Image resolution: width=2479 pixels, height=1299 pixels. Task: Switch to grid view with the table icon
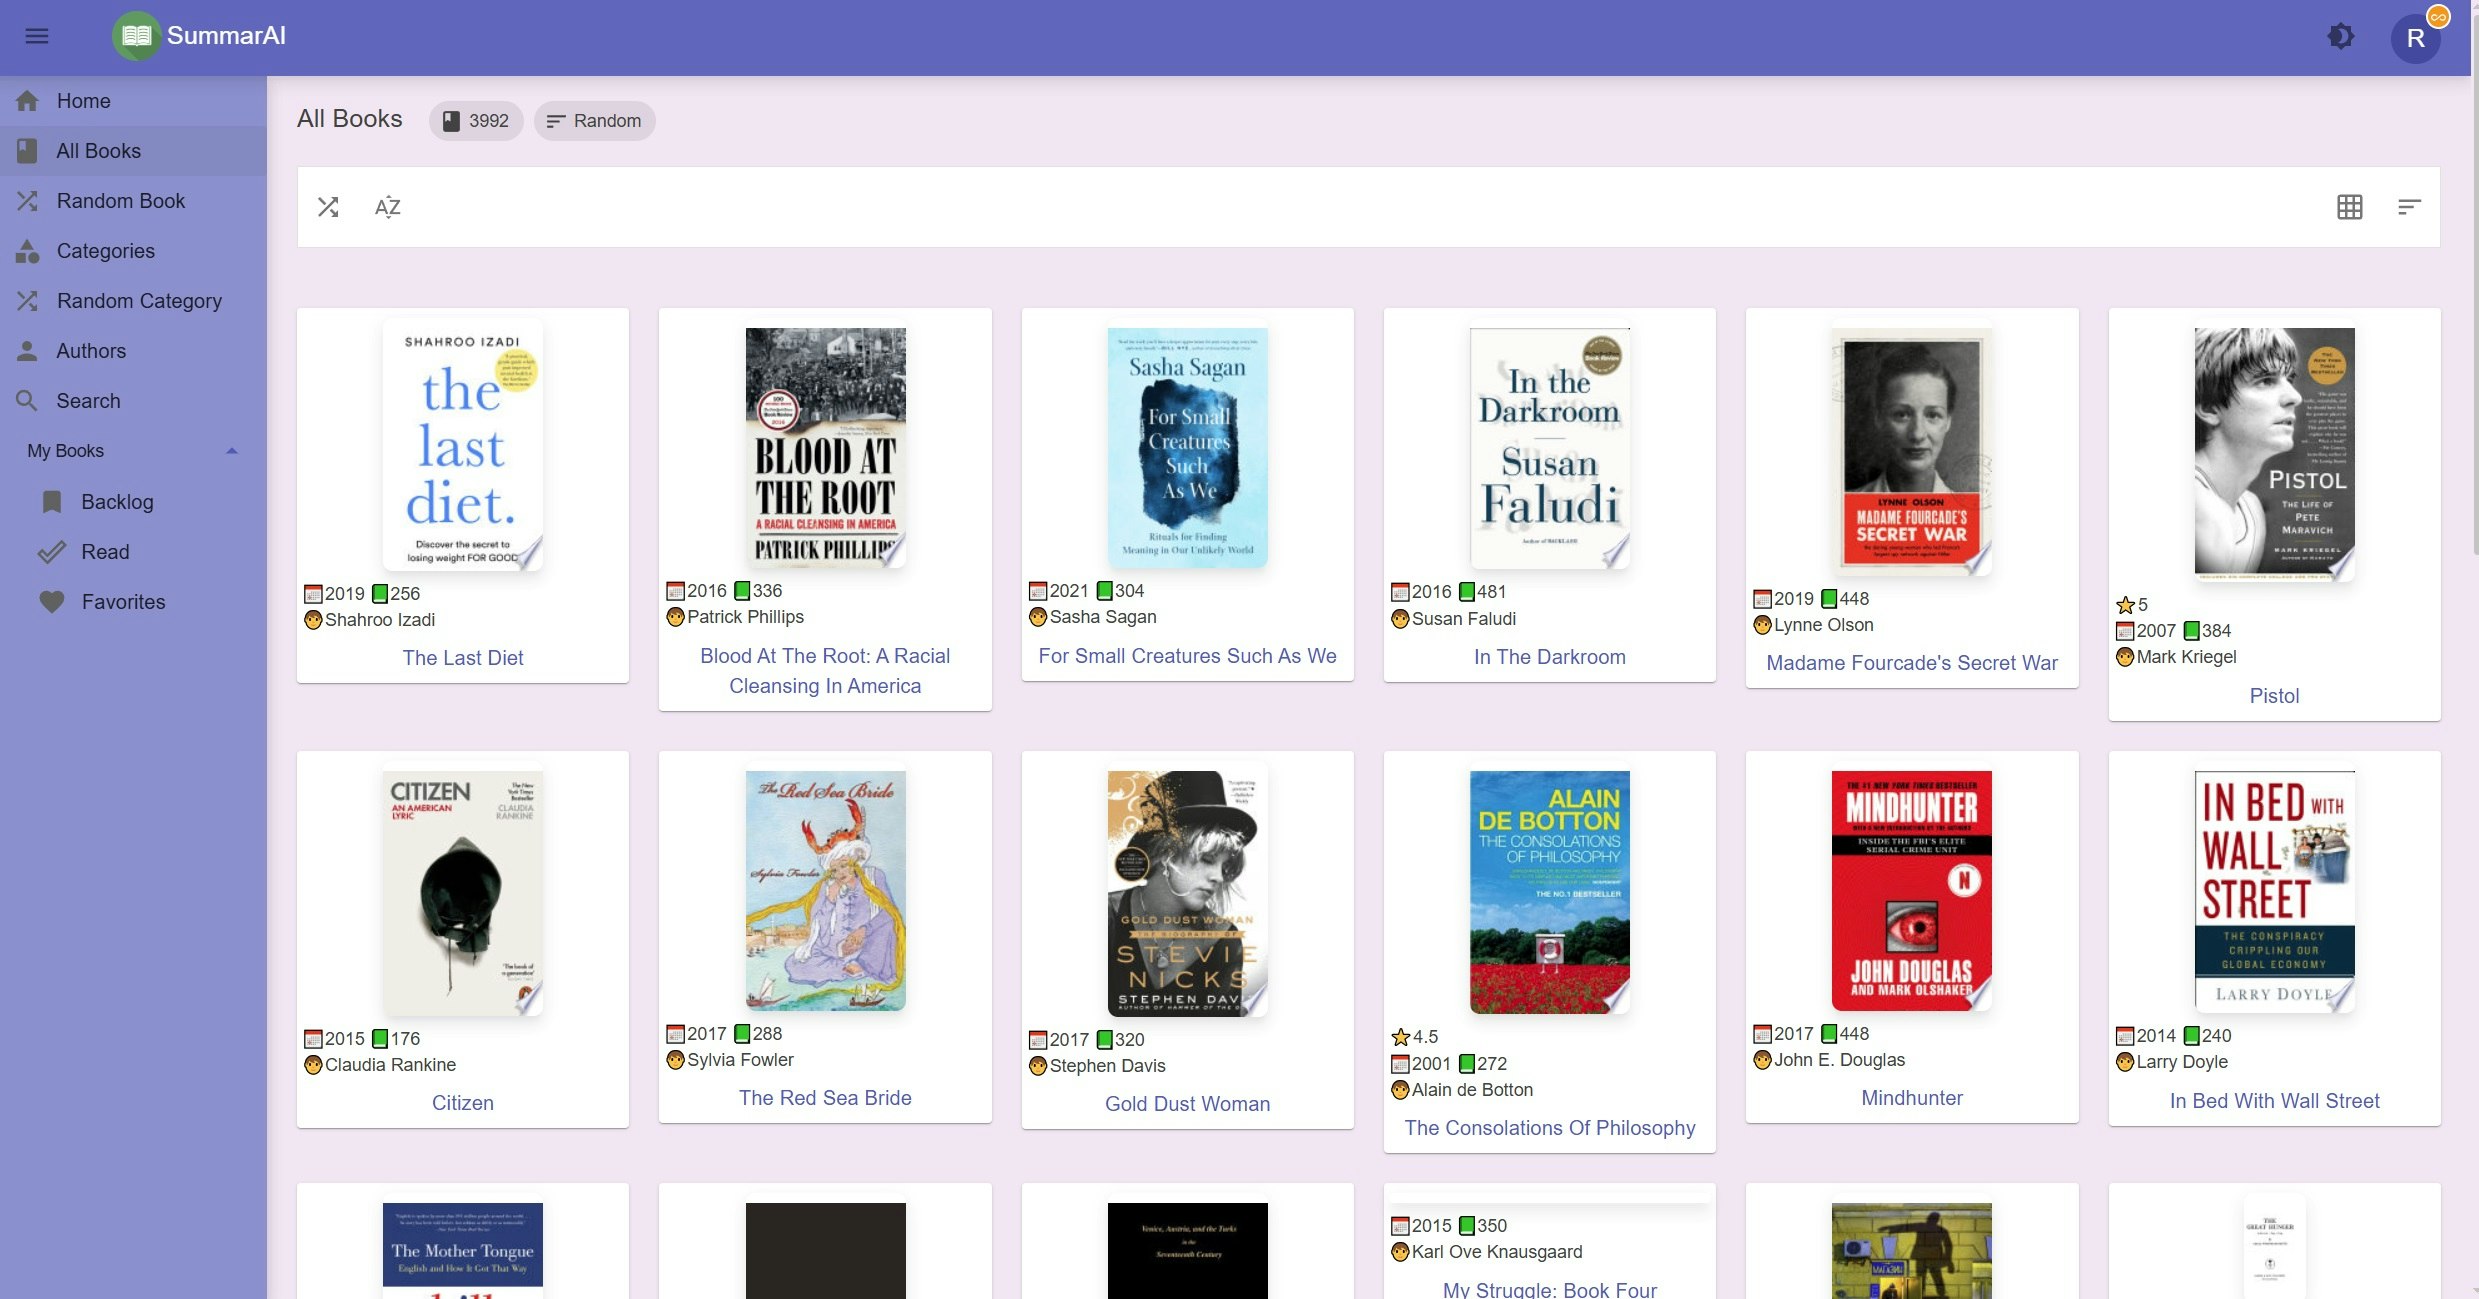[x=2349, y=207]
